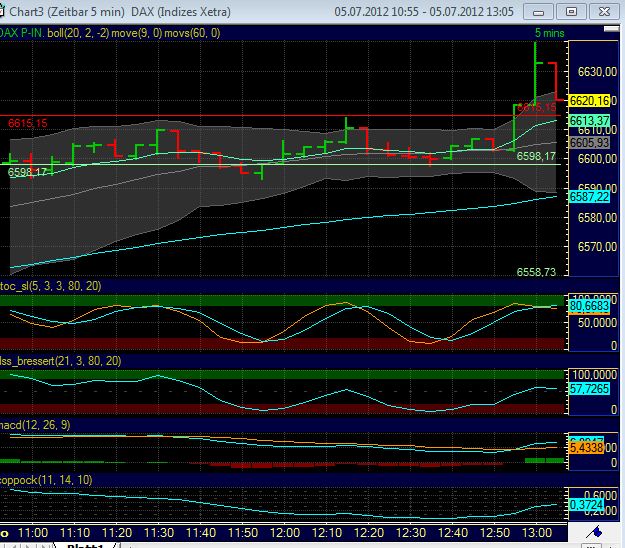This screenshot has width=625, height=548.
Task: Minimize the Chart3 window
Action: click(x=538, y=12)
